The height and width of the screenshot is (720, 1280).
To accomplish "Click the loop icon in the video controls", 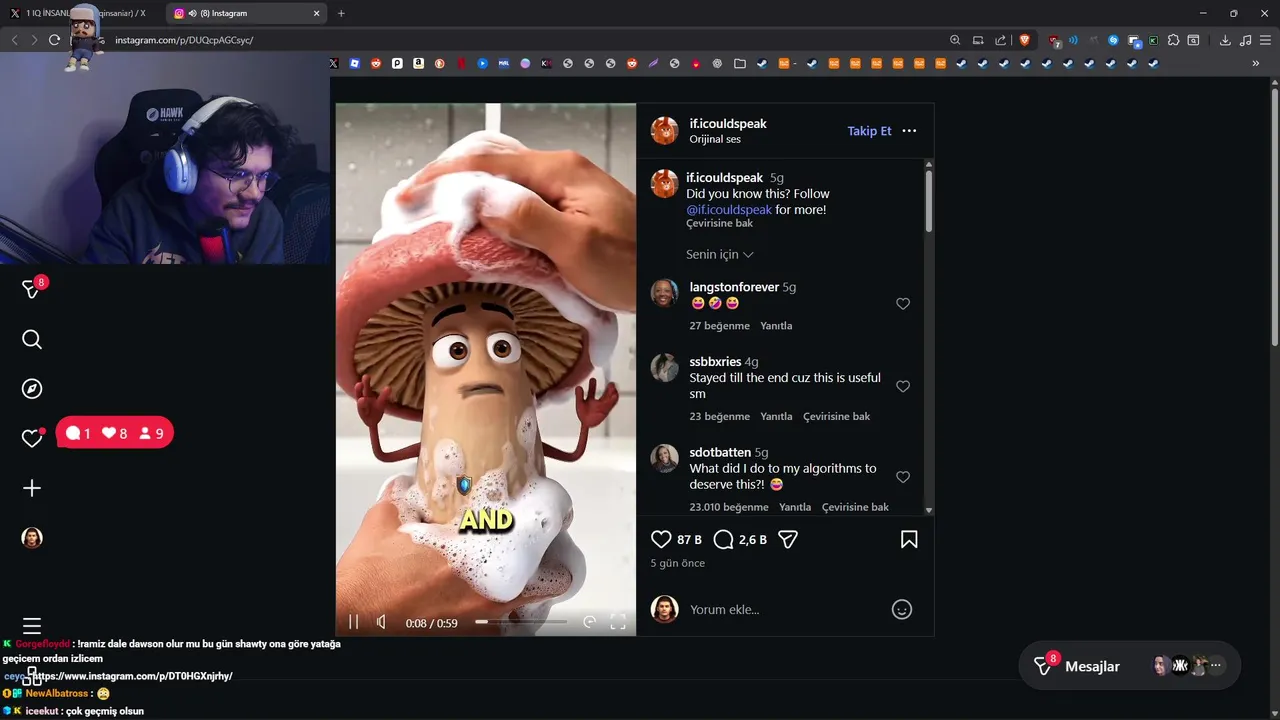I will coord(589,622).
